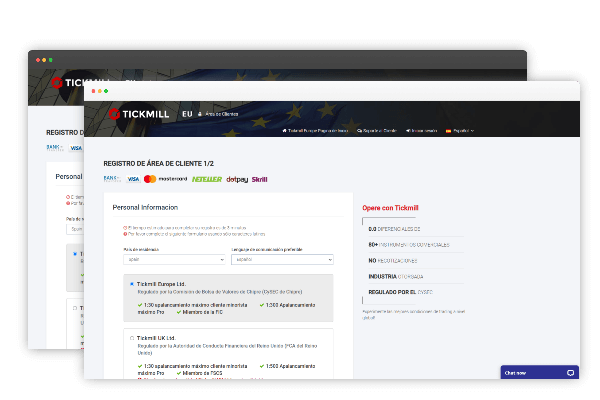Image resolution: width=600 pixels, height=400 pixels.
Task: Click the login menu link in the header
Action: [421, 131]
